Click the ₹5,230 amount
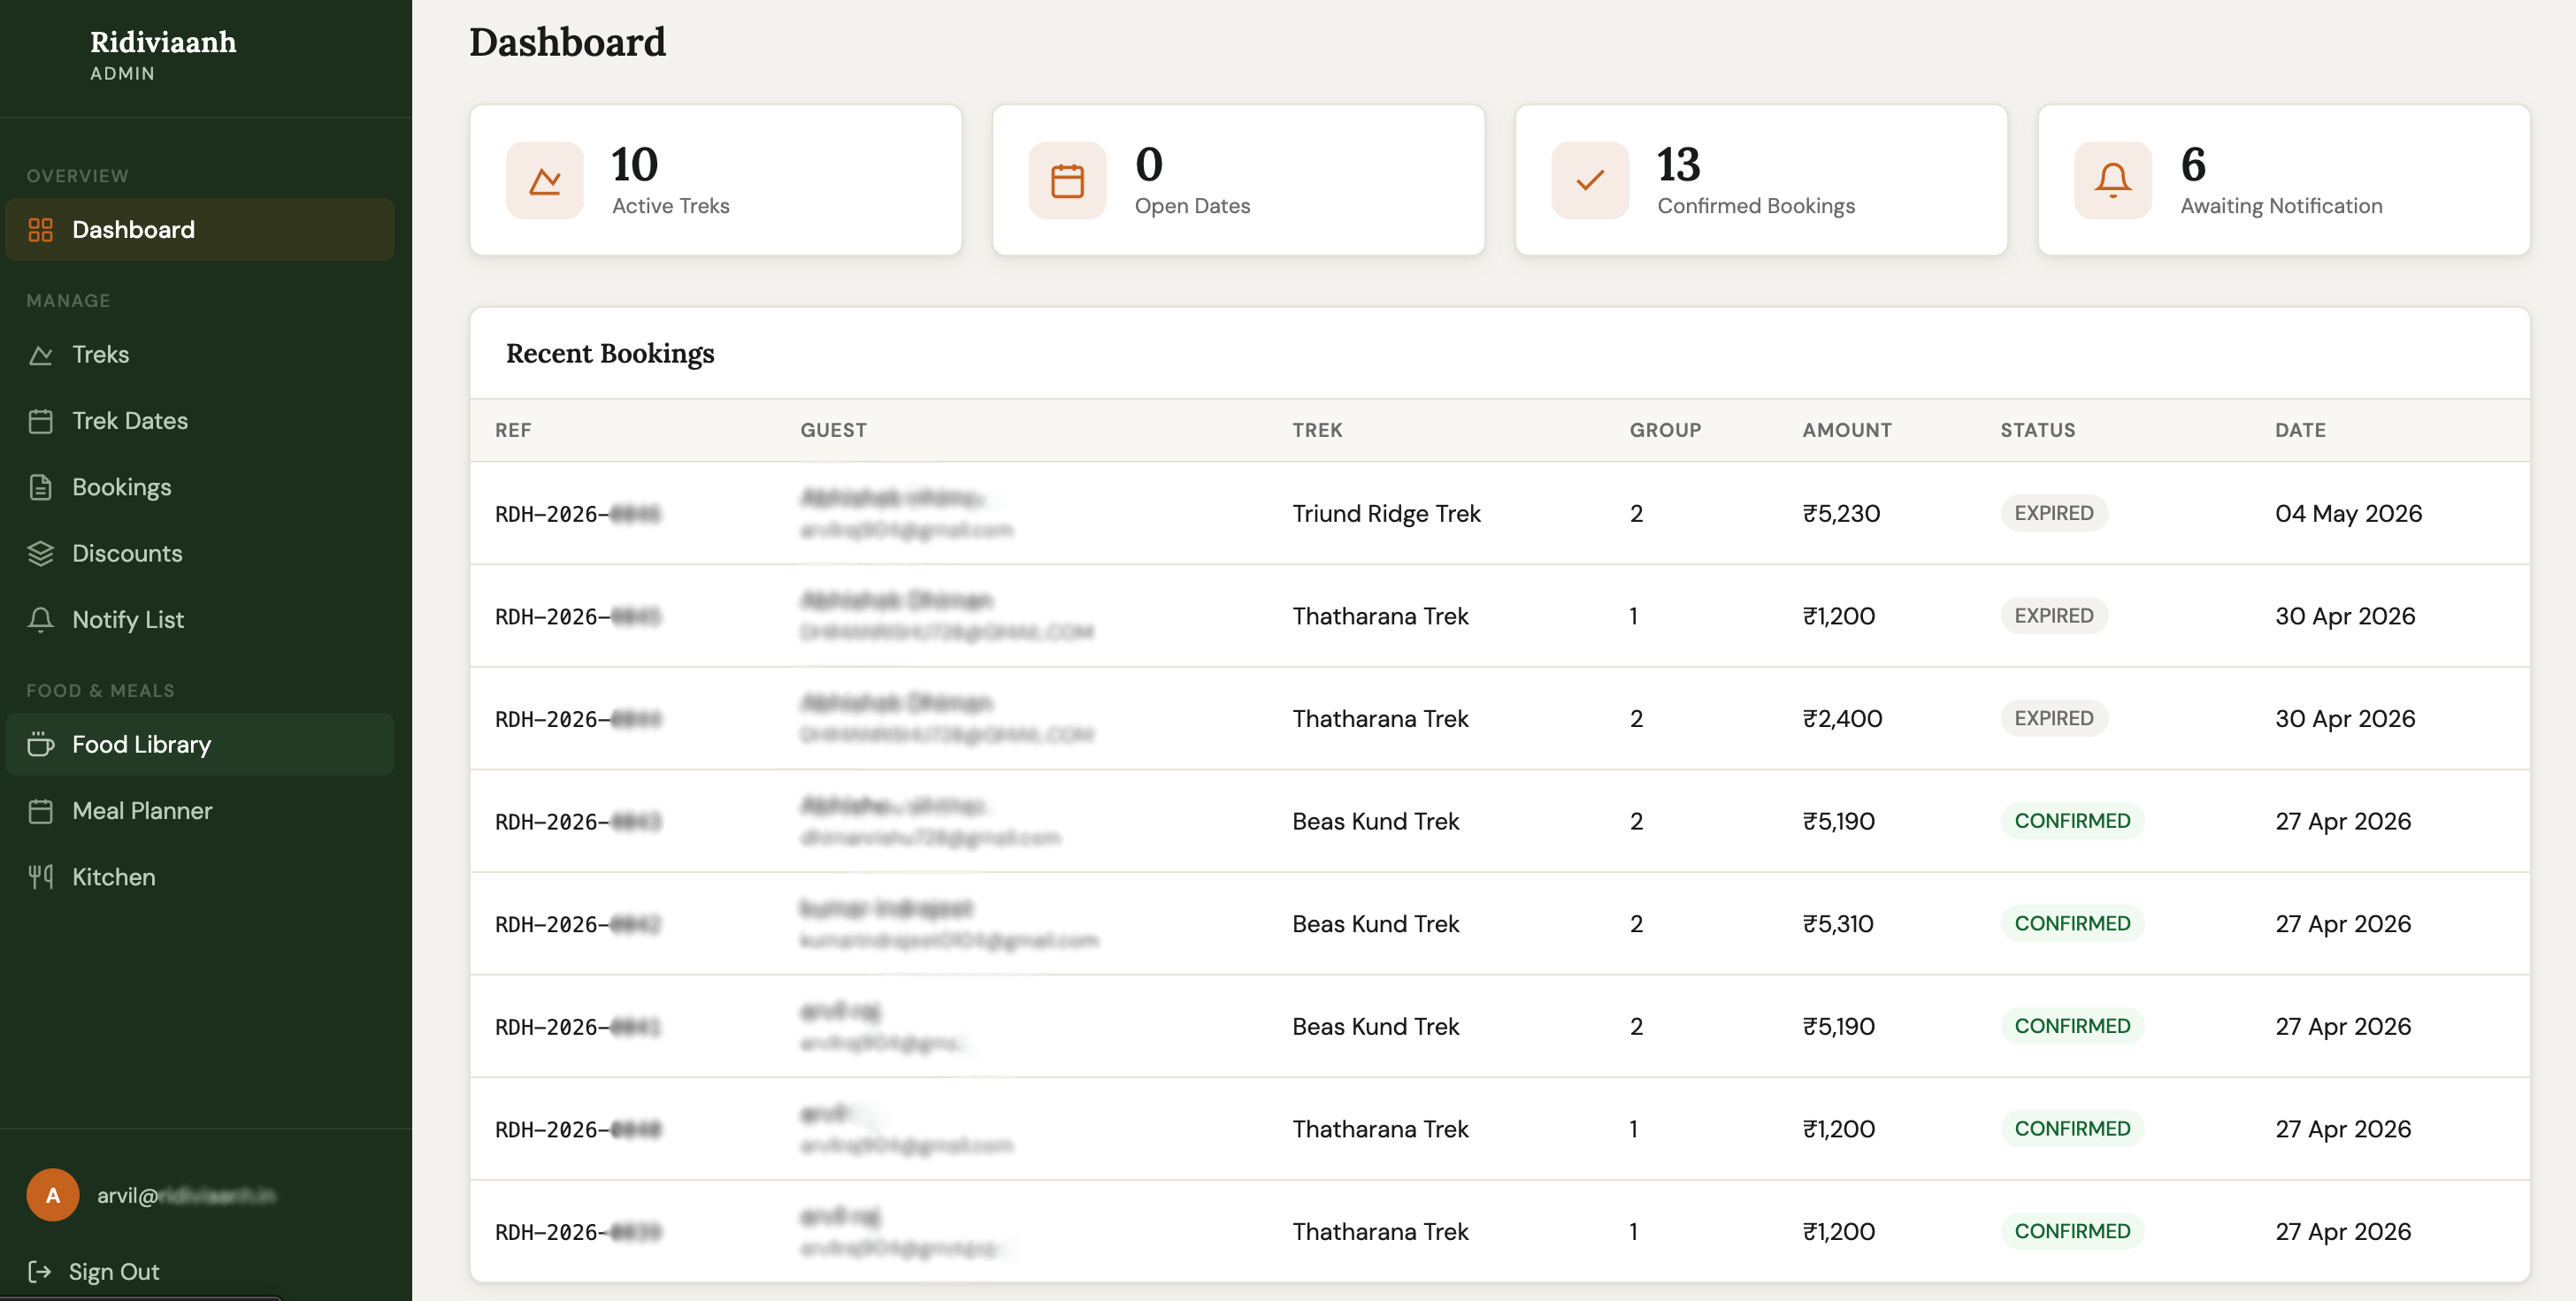 (x=1841, y=513)
